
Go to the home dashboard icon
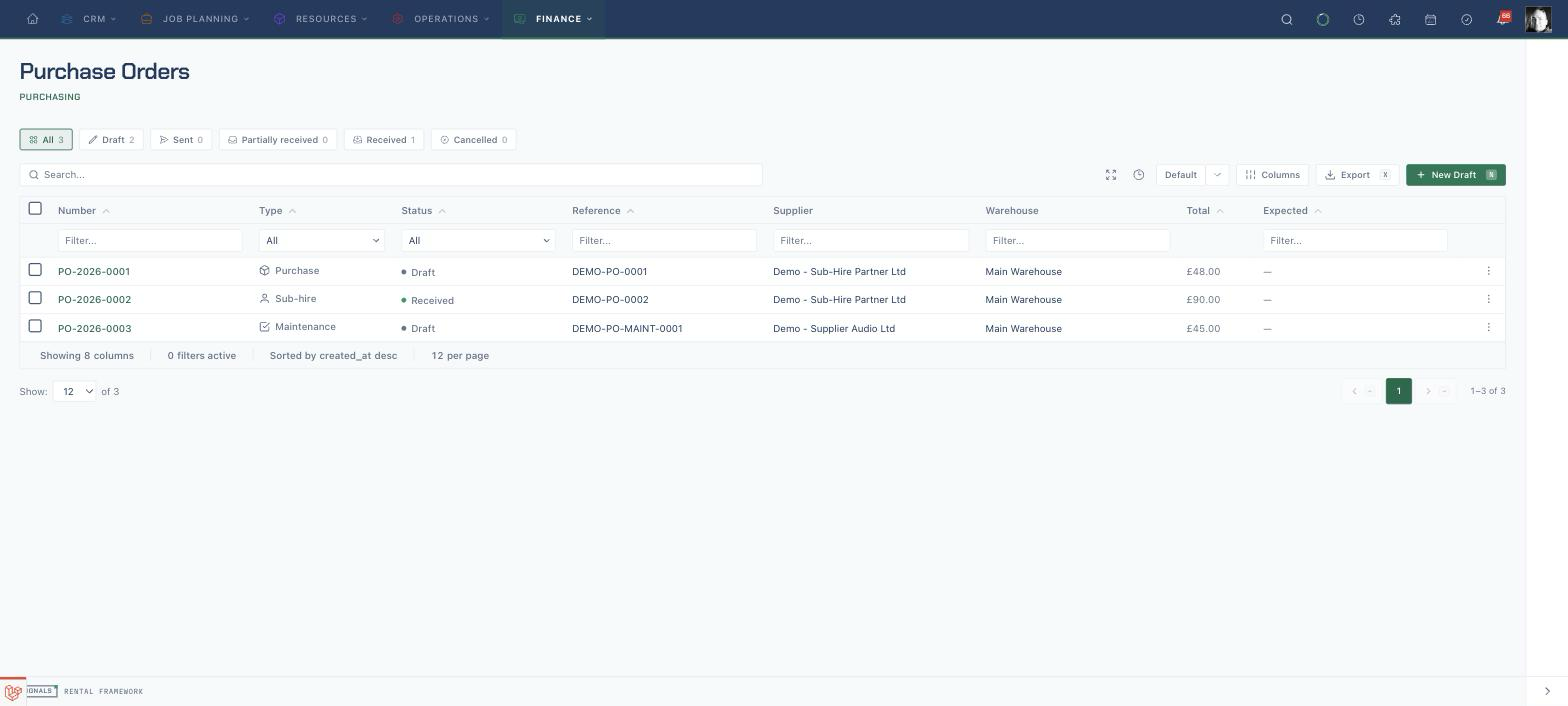click(33, 19)
